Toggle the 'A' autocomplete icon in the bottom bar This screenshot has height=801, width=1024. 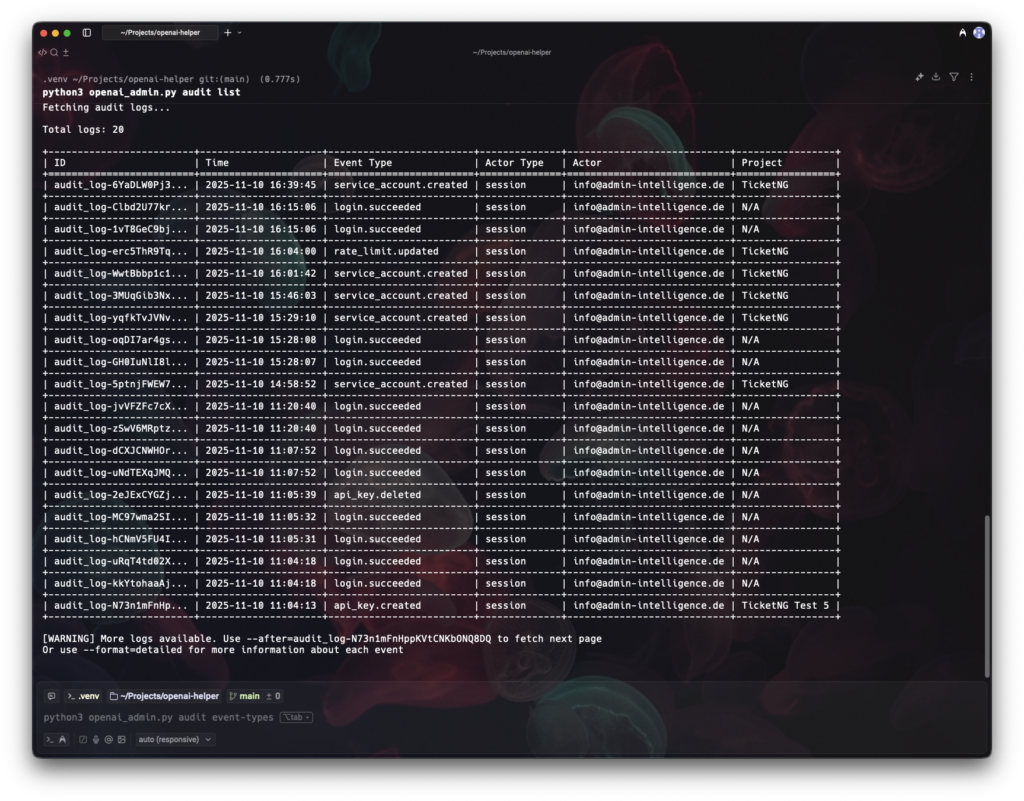(62, 740)
